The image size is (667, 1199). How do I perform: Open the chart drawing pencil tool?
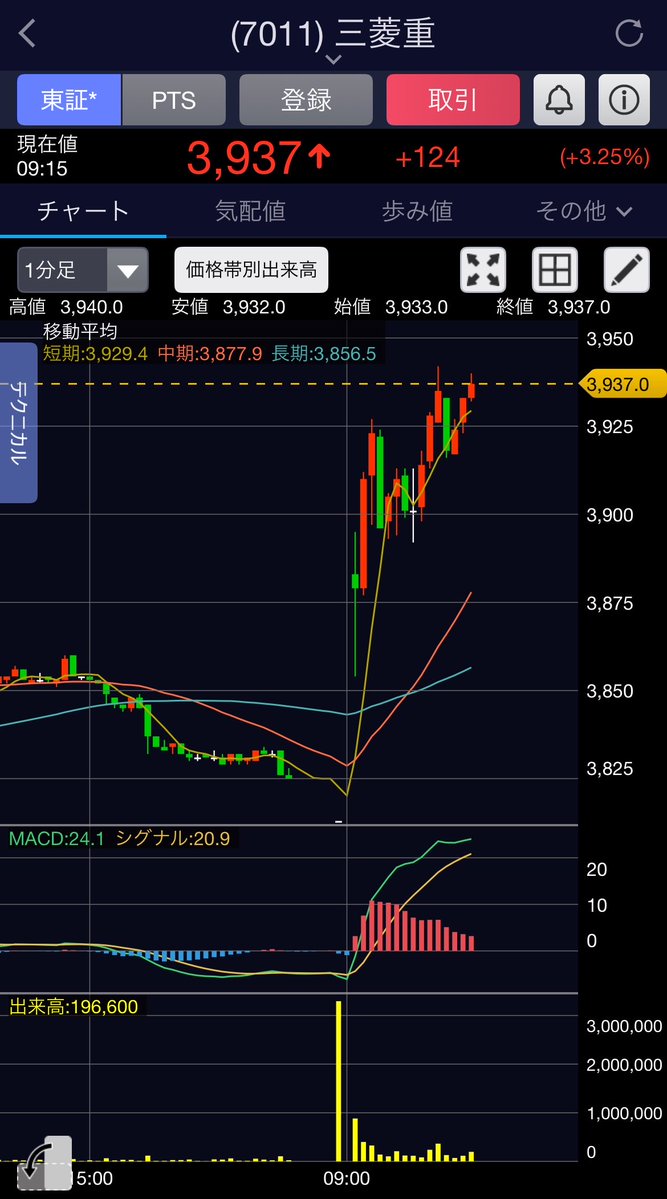(x=626, y=270)
